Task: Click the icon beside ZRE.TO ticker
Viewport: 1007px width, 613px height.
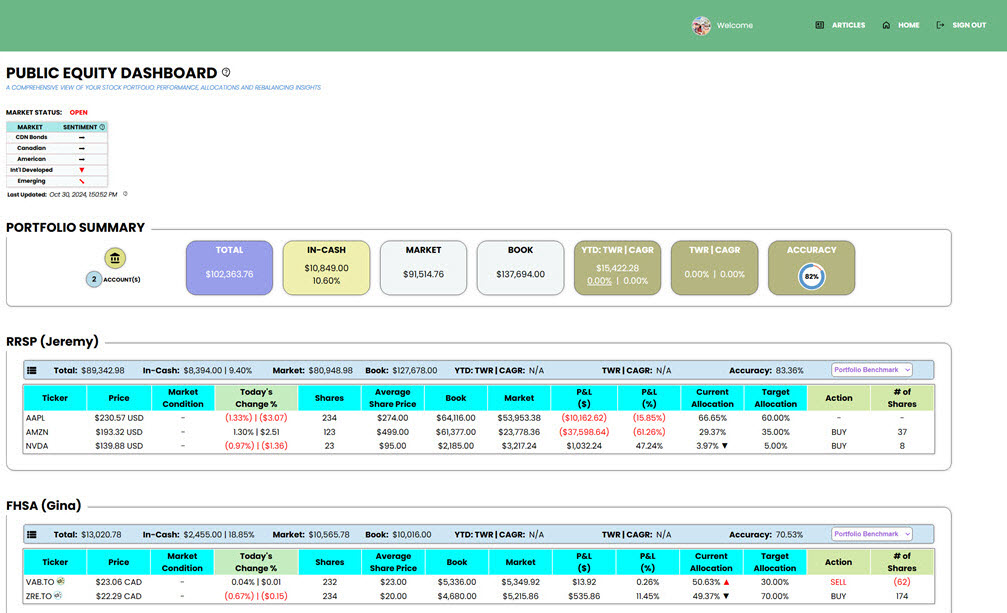Action: (59, 596)
